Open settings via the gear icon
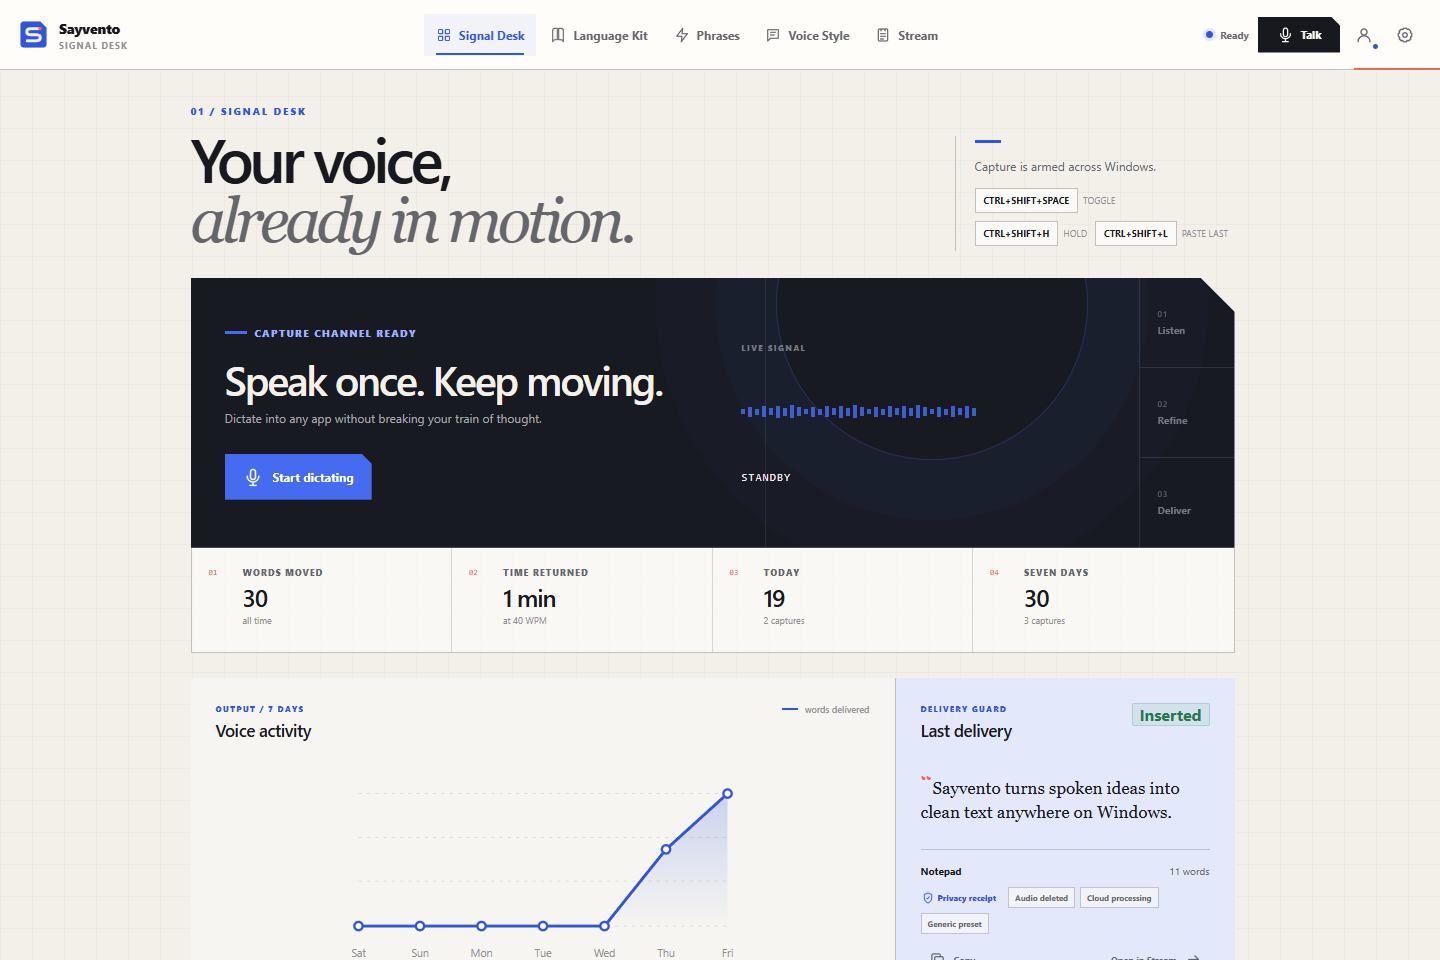1440x960 pixels. [x=1405, y=35]
